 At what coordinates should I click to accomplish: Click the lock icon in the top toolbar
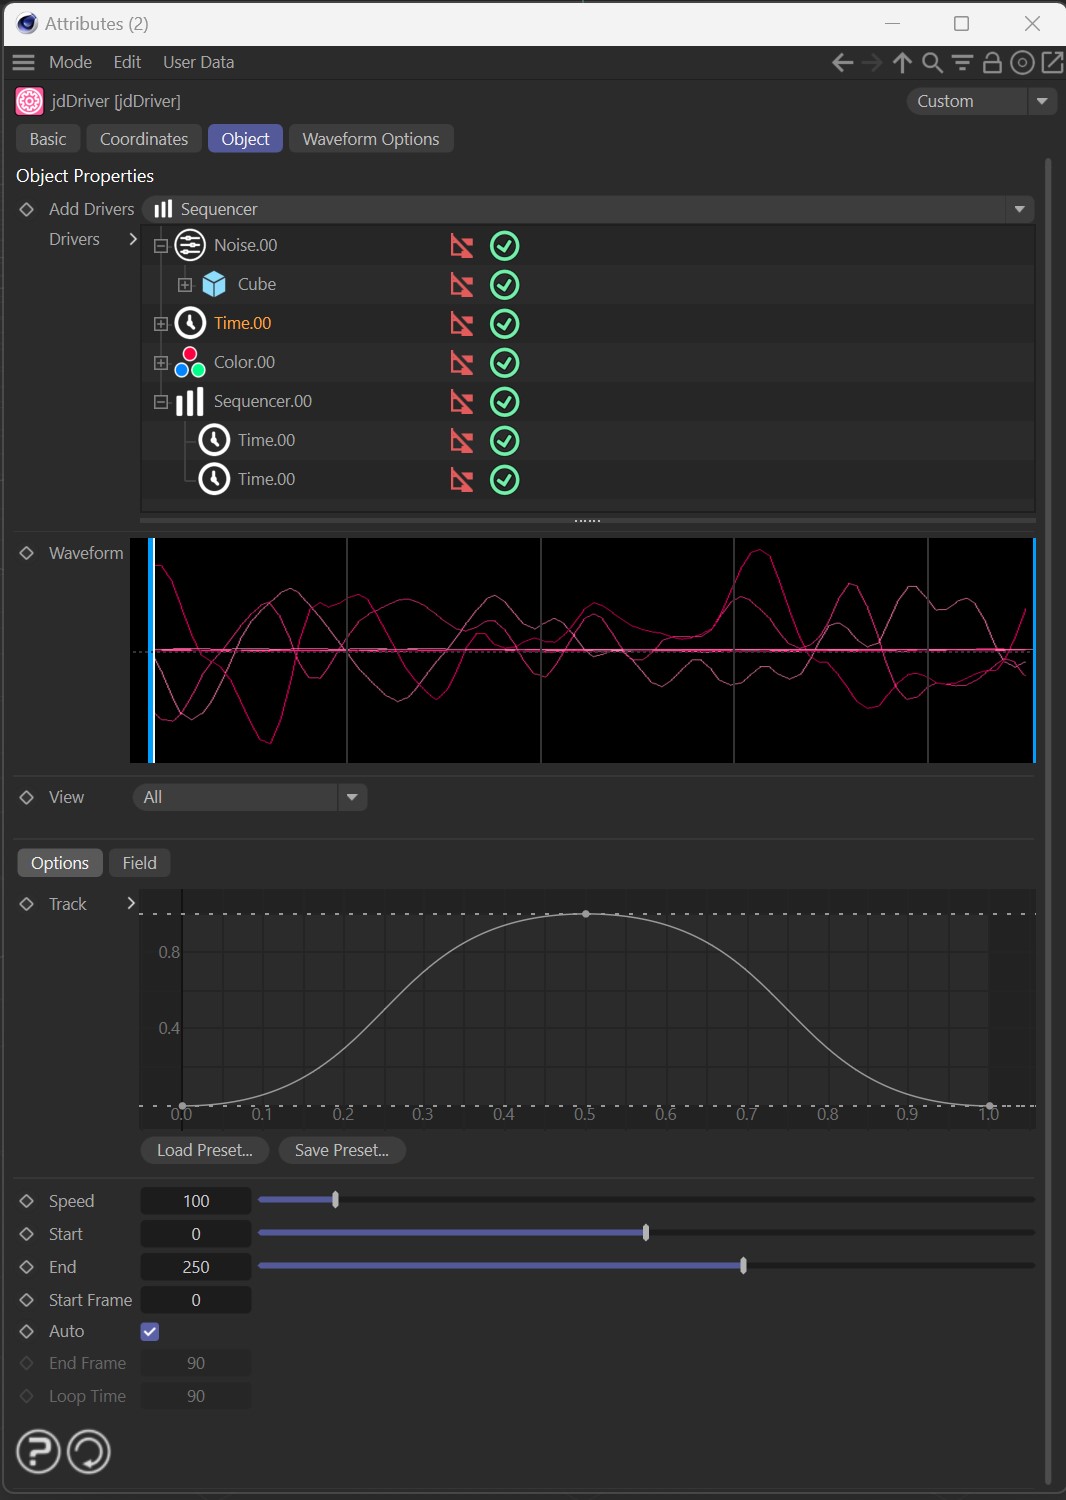pyautogui.click(x=992, y=63)
